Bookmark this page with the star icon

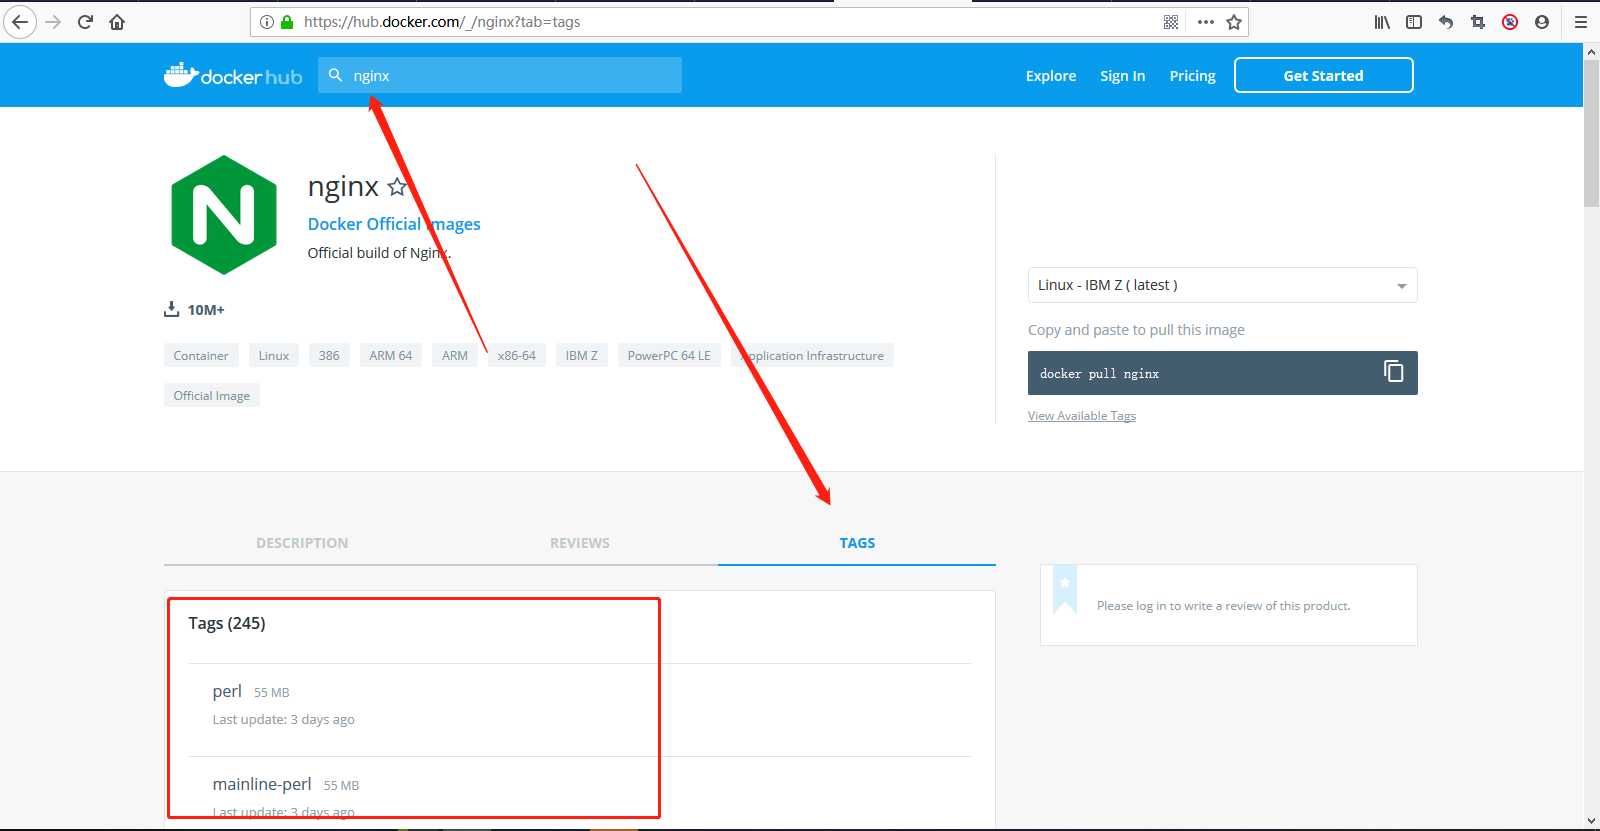[x=1234, y=22]
